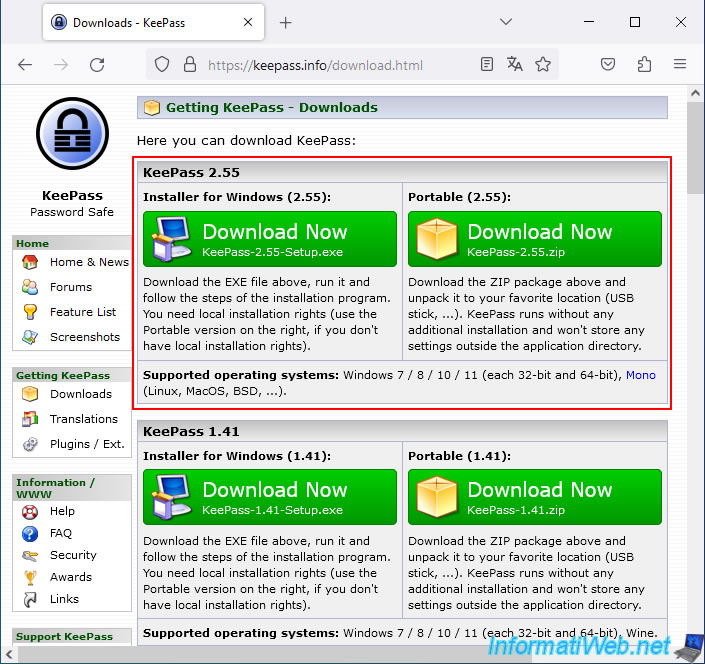Click the KeePass 1.41 section title
This screenshot has height=664, width=705.
(191, 432)
